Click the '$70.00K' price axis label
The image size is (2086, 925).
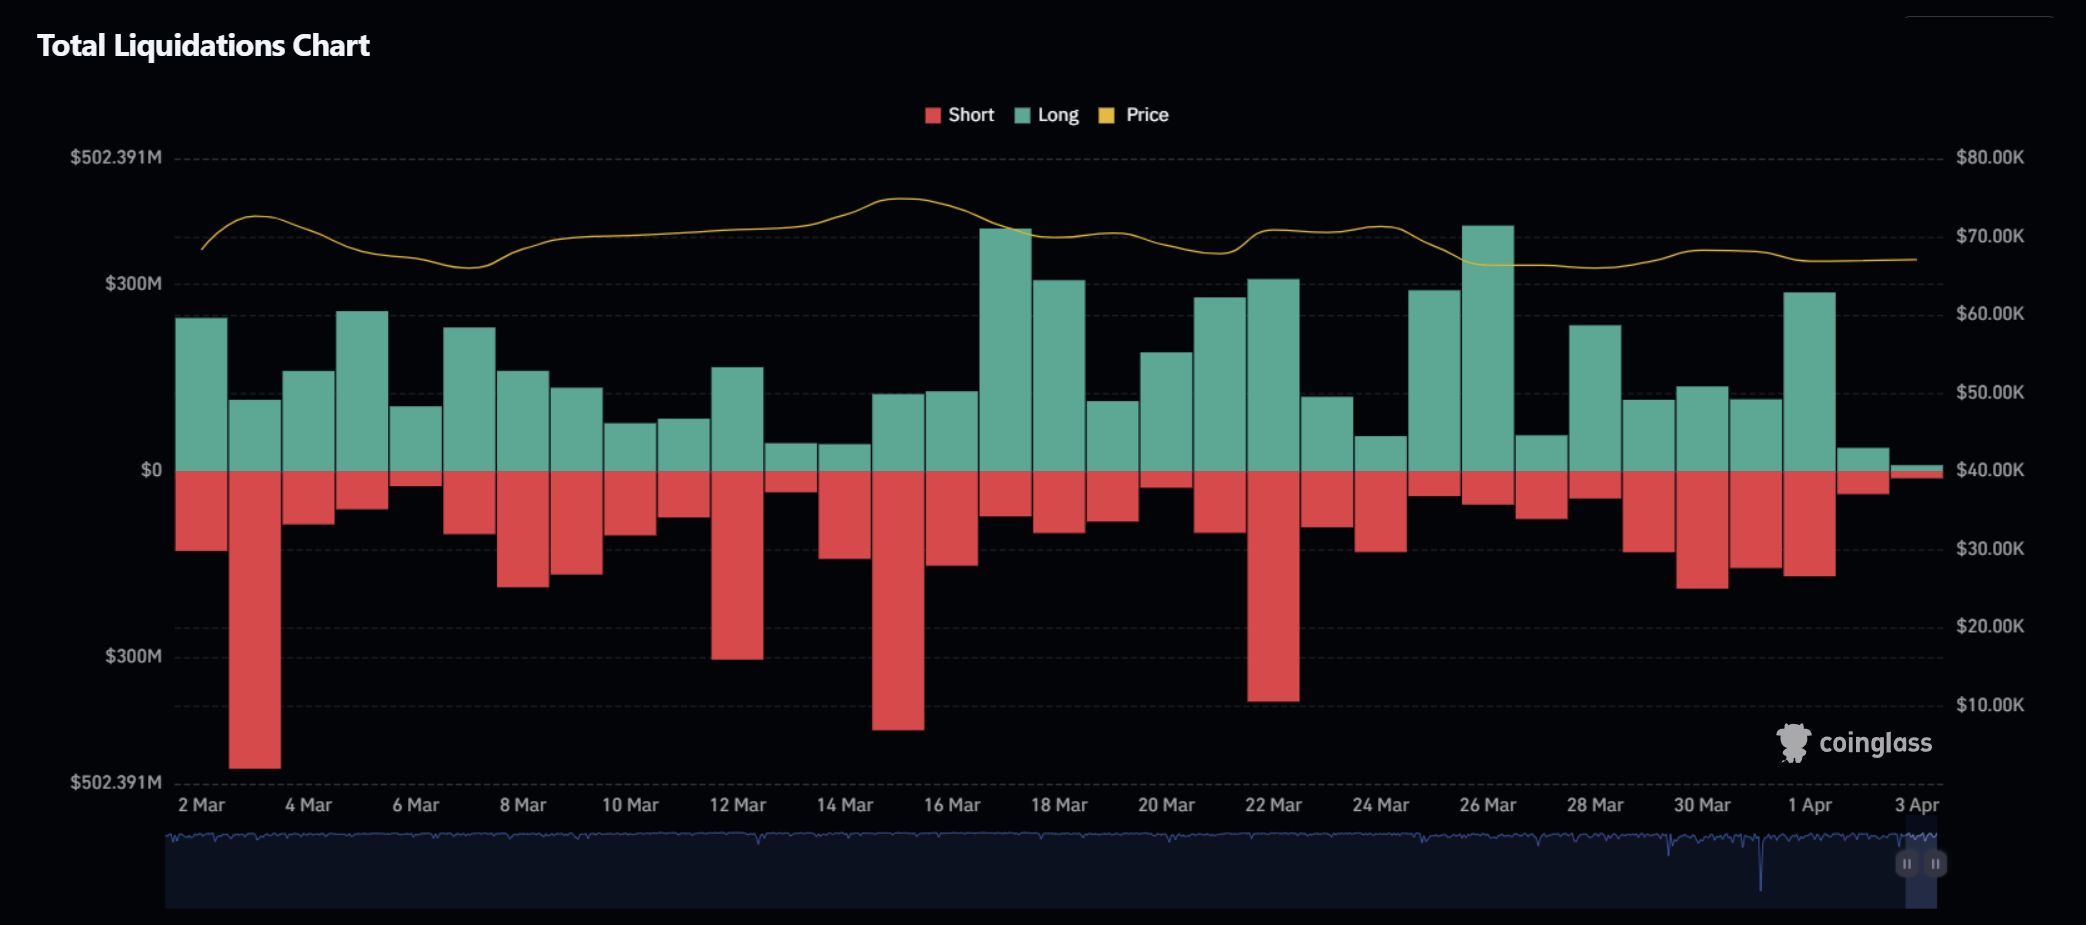coord(1990,236)
